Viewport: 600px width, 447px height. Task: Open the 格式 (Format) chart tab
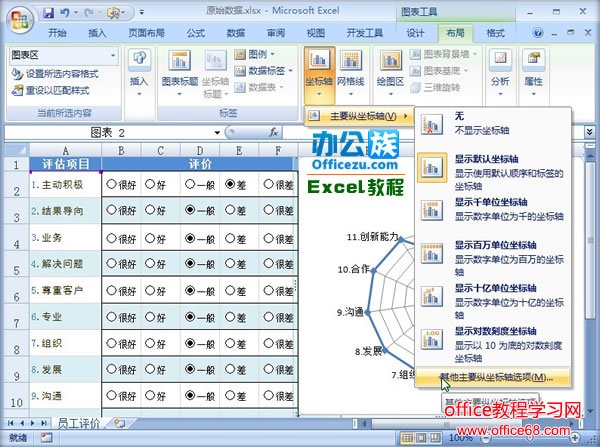click(x=496, y=33)
